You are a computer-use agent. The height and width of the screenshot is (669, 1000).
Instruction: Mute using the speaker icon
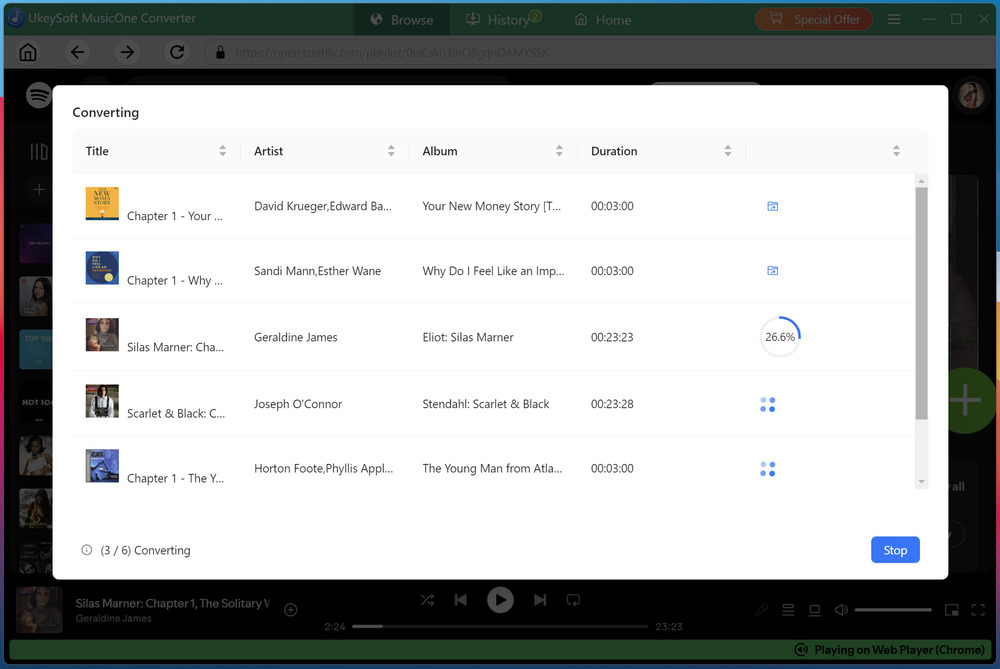(x=841, y=610)
